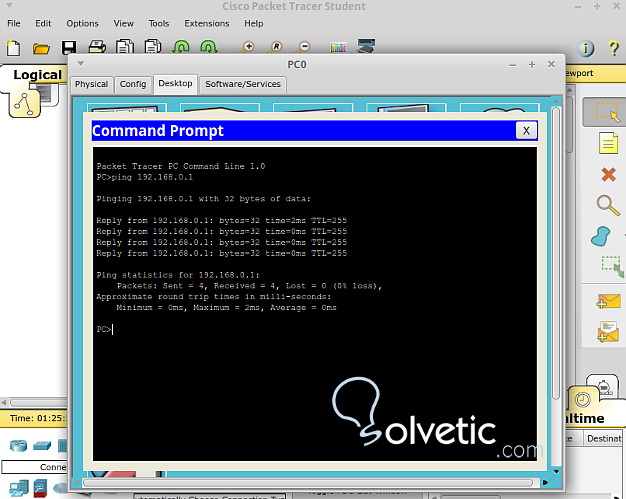Open the Options menu
Screen dimensions: 626x499
[x=82, y=24]
